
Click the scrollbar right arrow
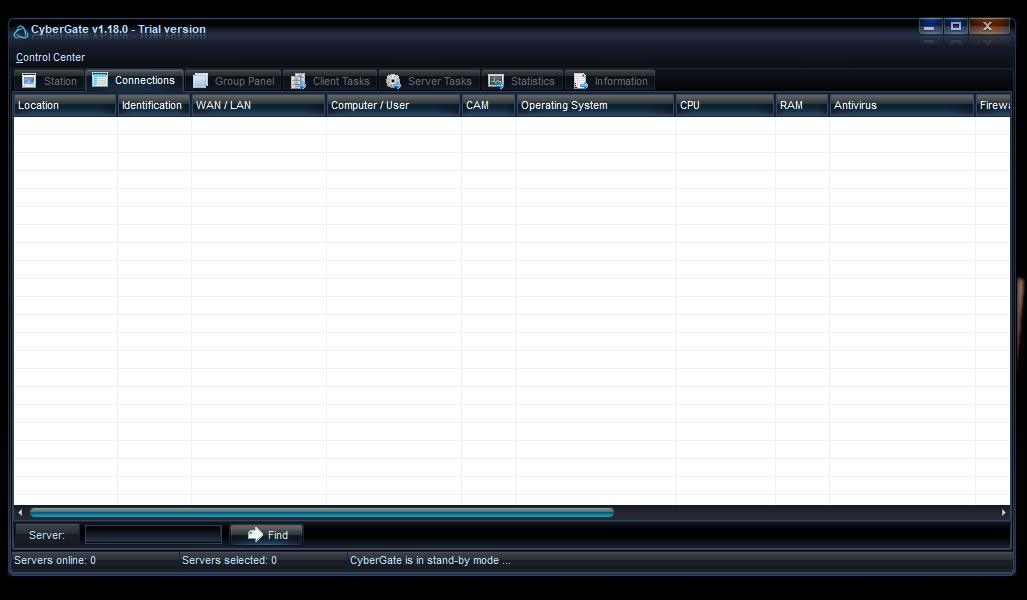[x=1003, y=512]
